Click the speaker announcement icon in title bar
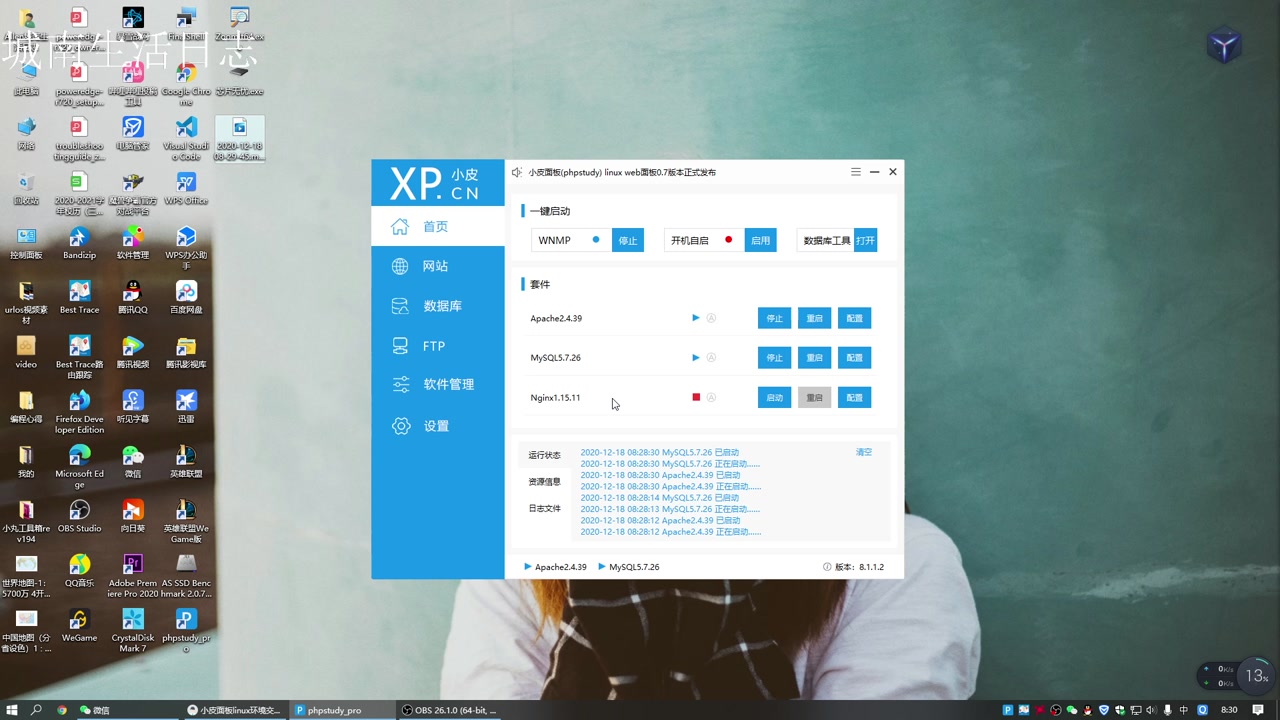The width and height of the screenshot is (1280, 720). tap(517, 172)
